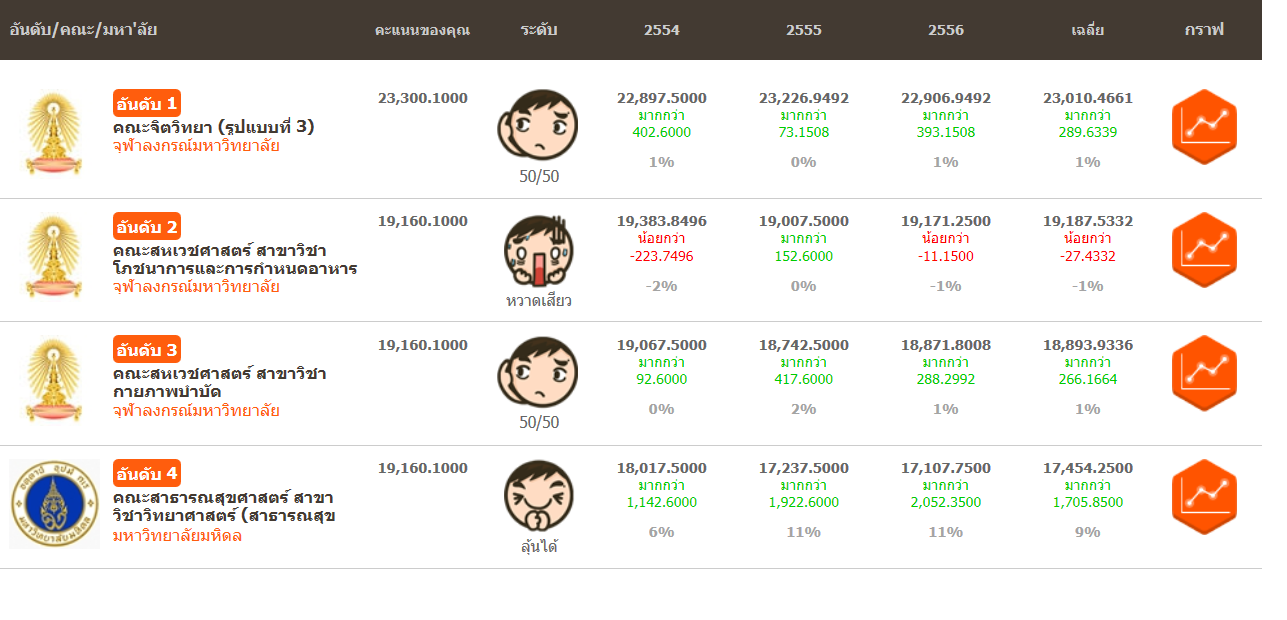Click the อันดับ 2 orange badge
This screenshot has height=620, width=1287.
coord(147,226)
